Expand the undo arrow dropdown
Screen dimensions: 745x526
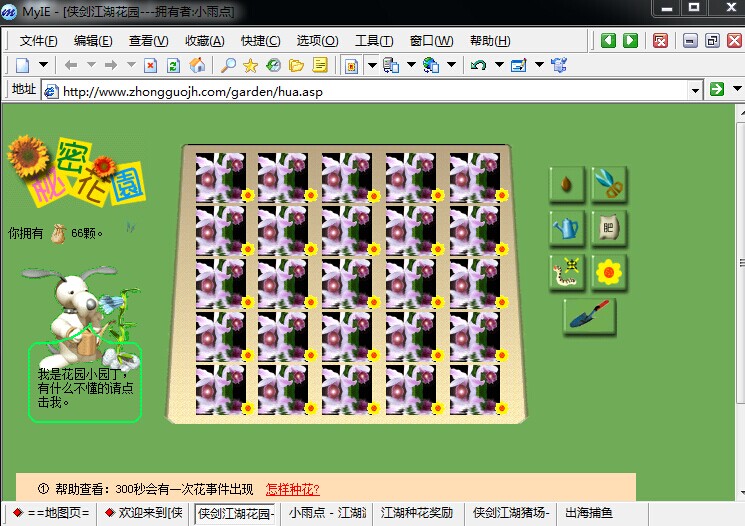click(x=499, y=65)
